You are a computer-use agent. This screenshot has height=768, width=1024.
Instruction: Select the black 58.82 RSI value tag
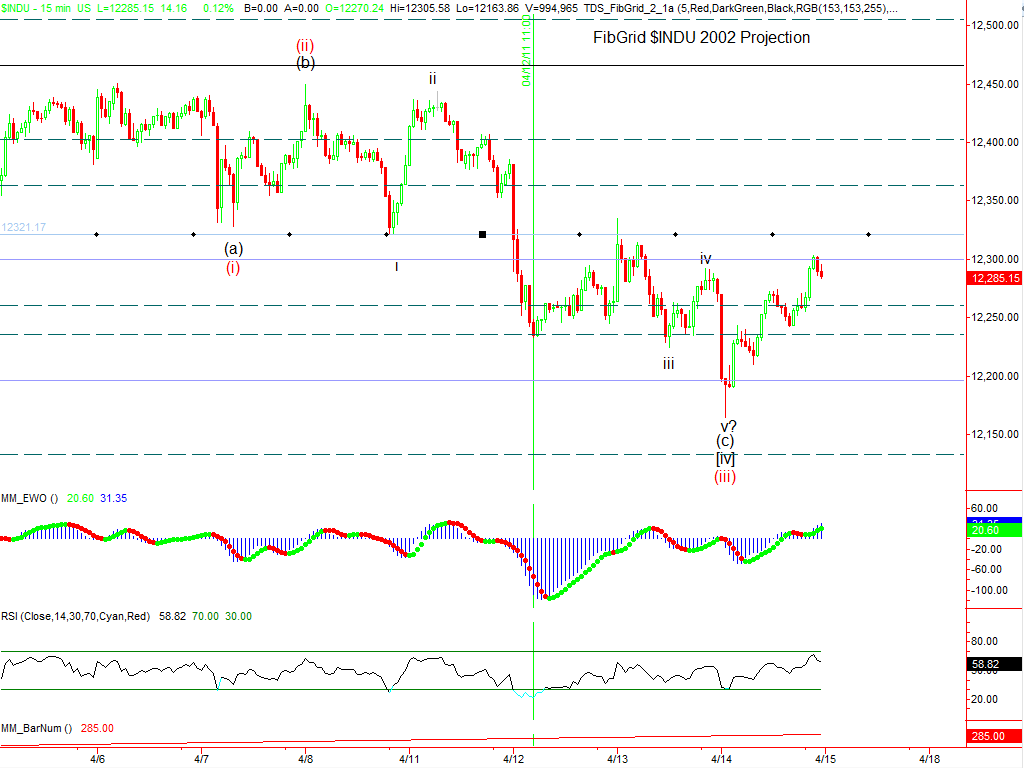[993, 663]
